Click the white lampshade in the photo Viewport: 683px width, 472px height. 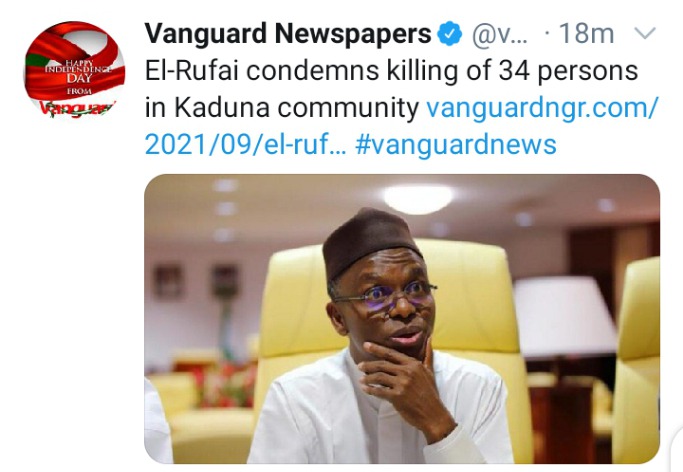coord(565,316)
